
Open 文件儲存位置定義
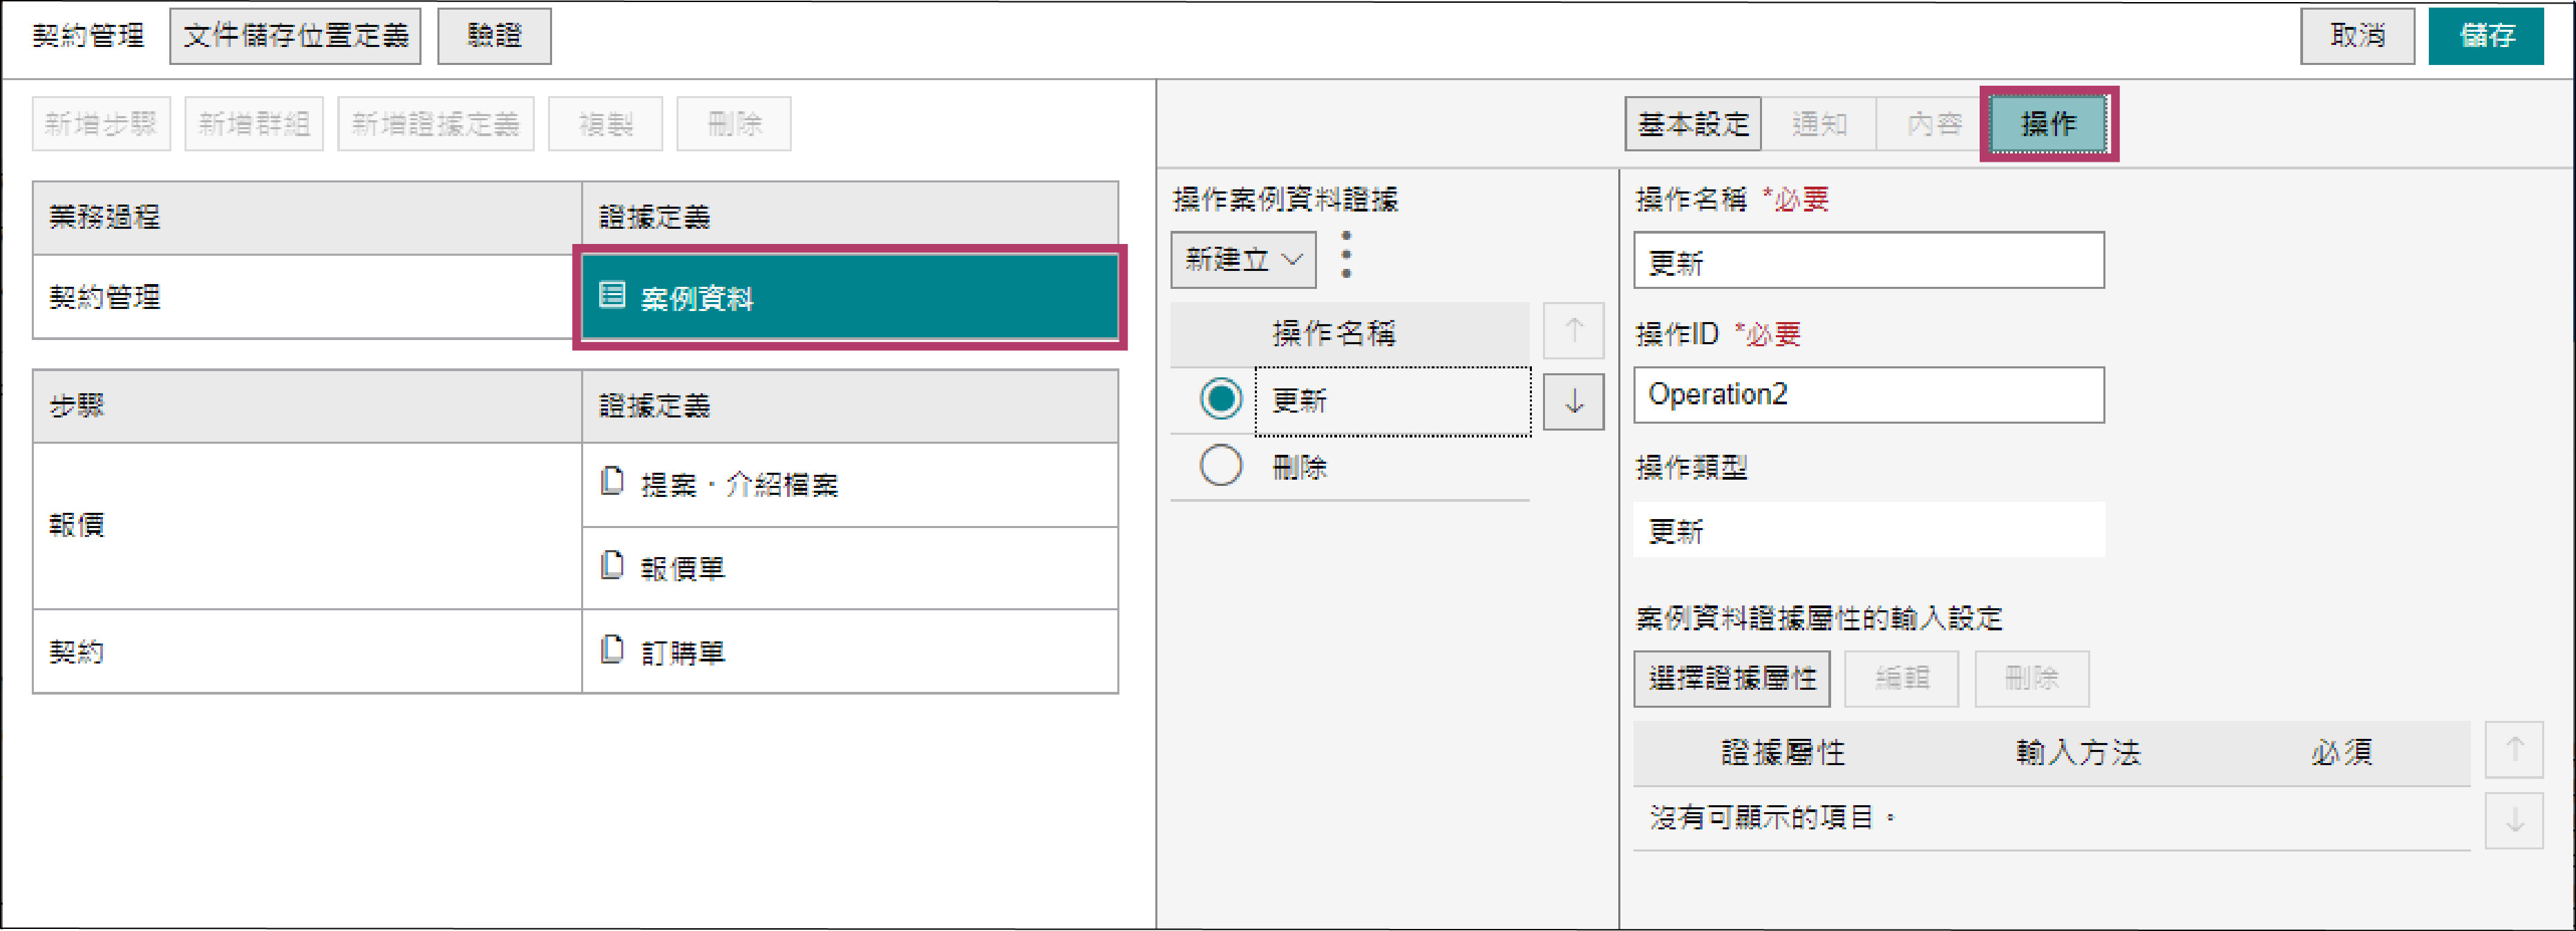pos(295,36)
